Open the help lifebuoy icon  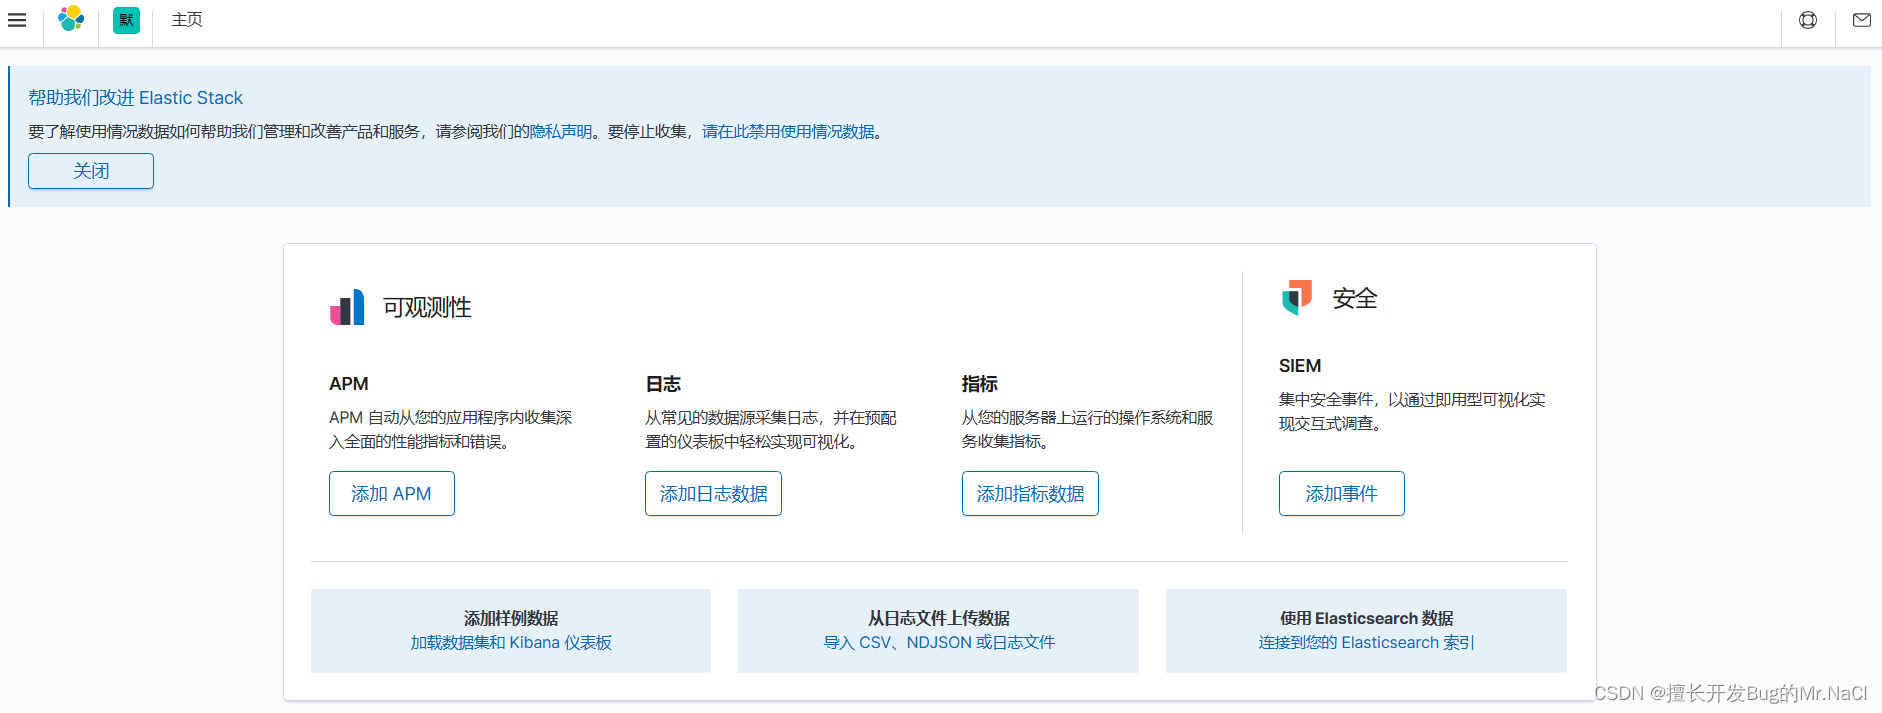(x=1808, y=20)
